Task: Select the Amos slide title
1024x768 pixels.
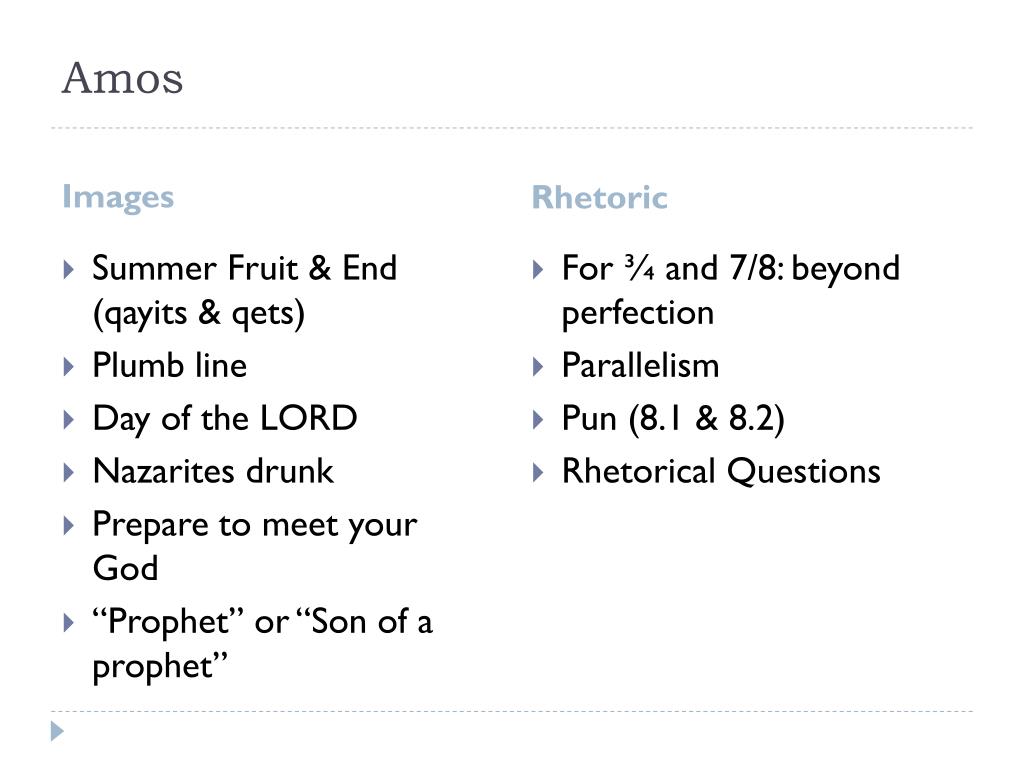Action: click(122, 78)
